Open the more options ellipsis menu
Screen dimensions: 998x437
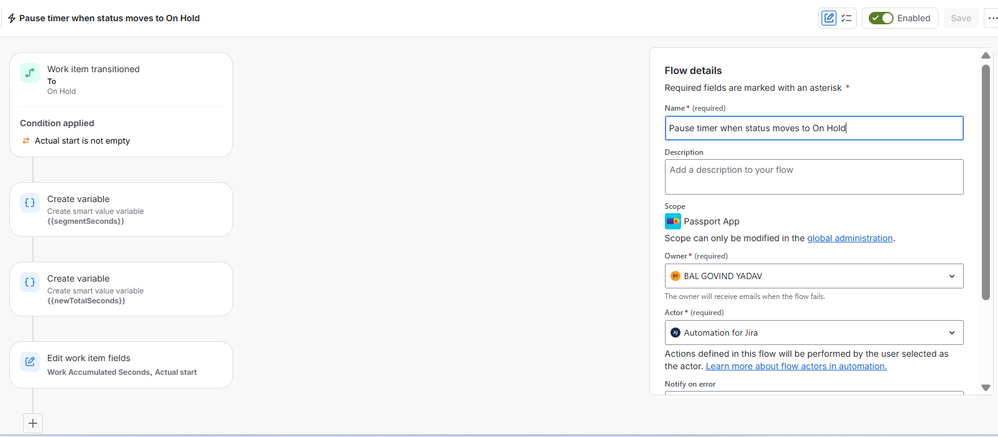(x=992, y=18)
